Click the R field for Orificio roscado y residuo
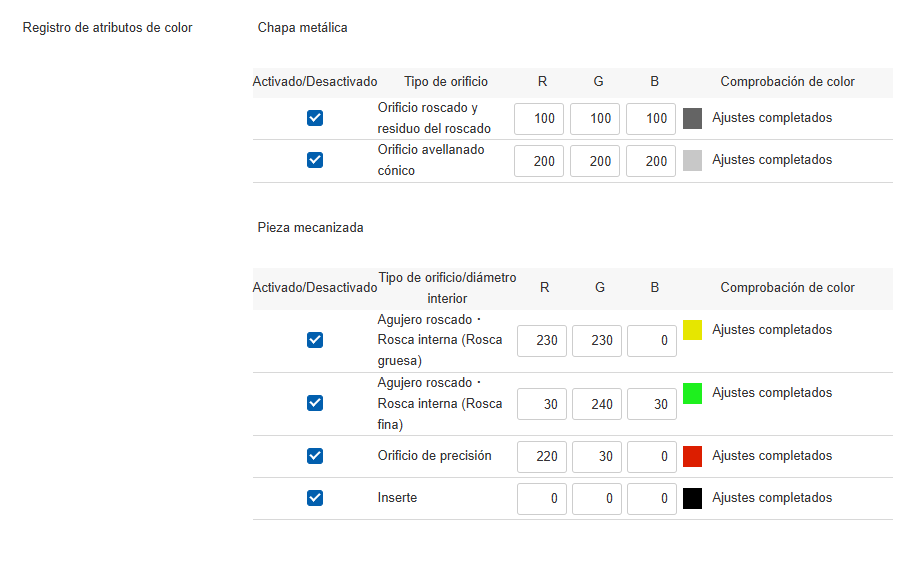 539,119
